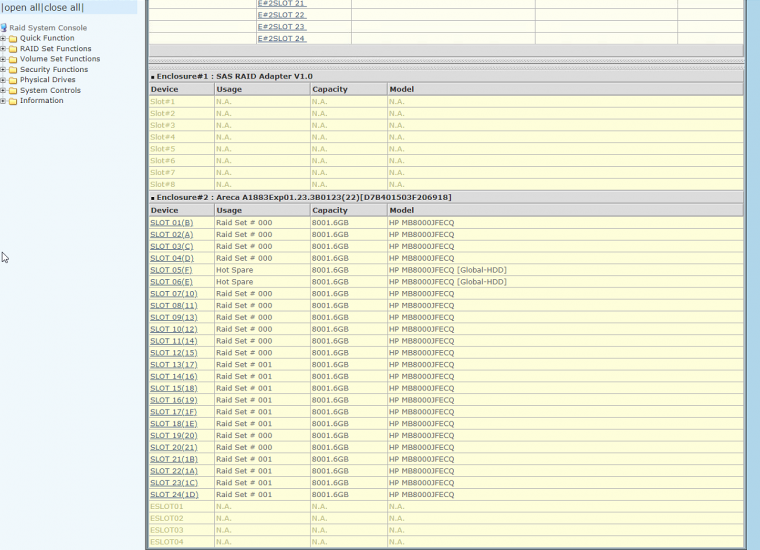
Task: Click the 'close all' link
Action: pyautogui.click(x=63, y=7)
